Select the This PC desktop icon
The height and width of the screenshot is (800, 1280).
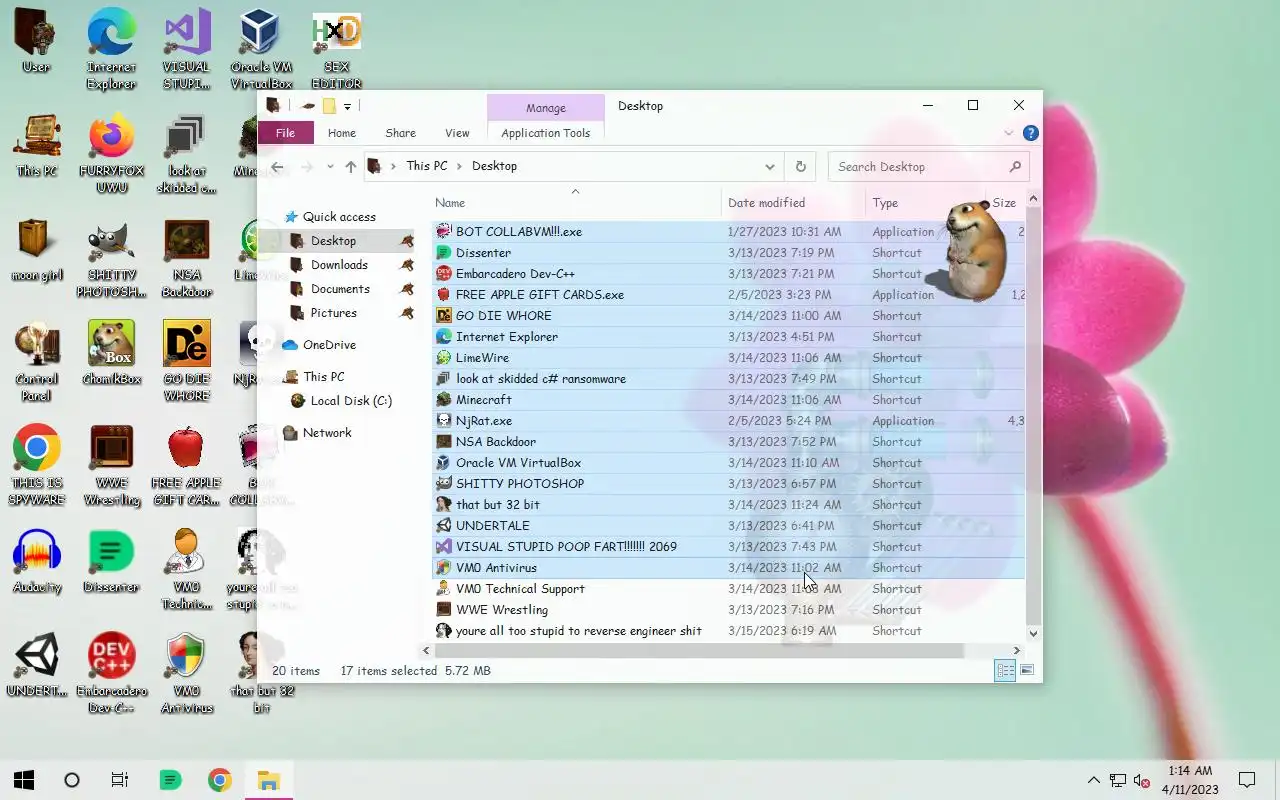(36, 146)
